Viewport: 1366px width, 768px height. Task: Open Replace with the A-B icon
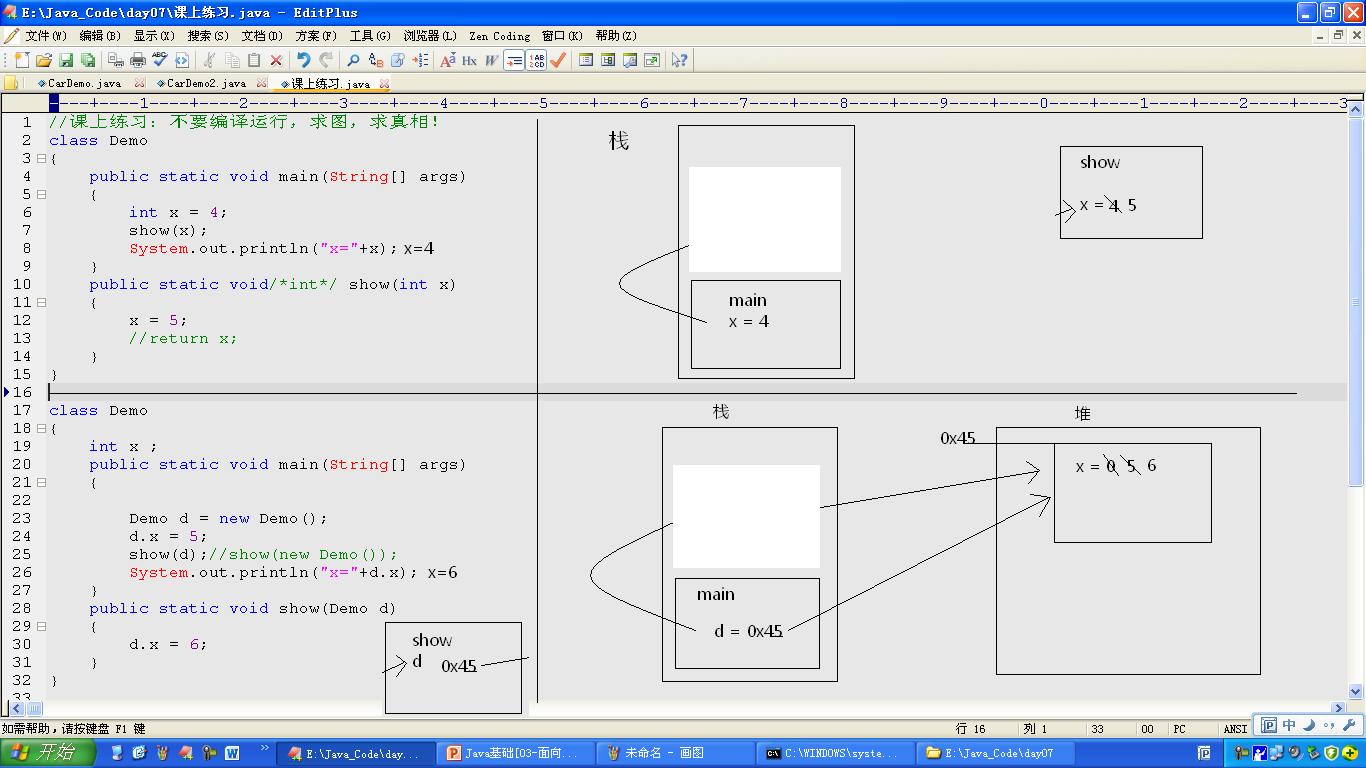pos(376,60)
